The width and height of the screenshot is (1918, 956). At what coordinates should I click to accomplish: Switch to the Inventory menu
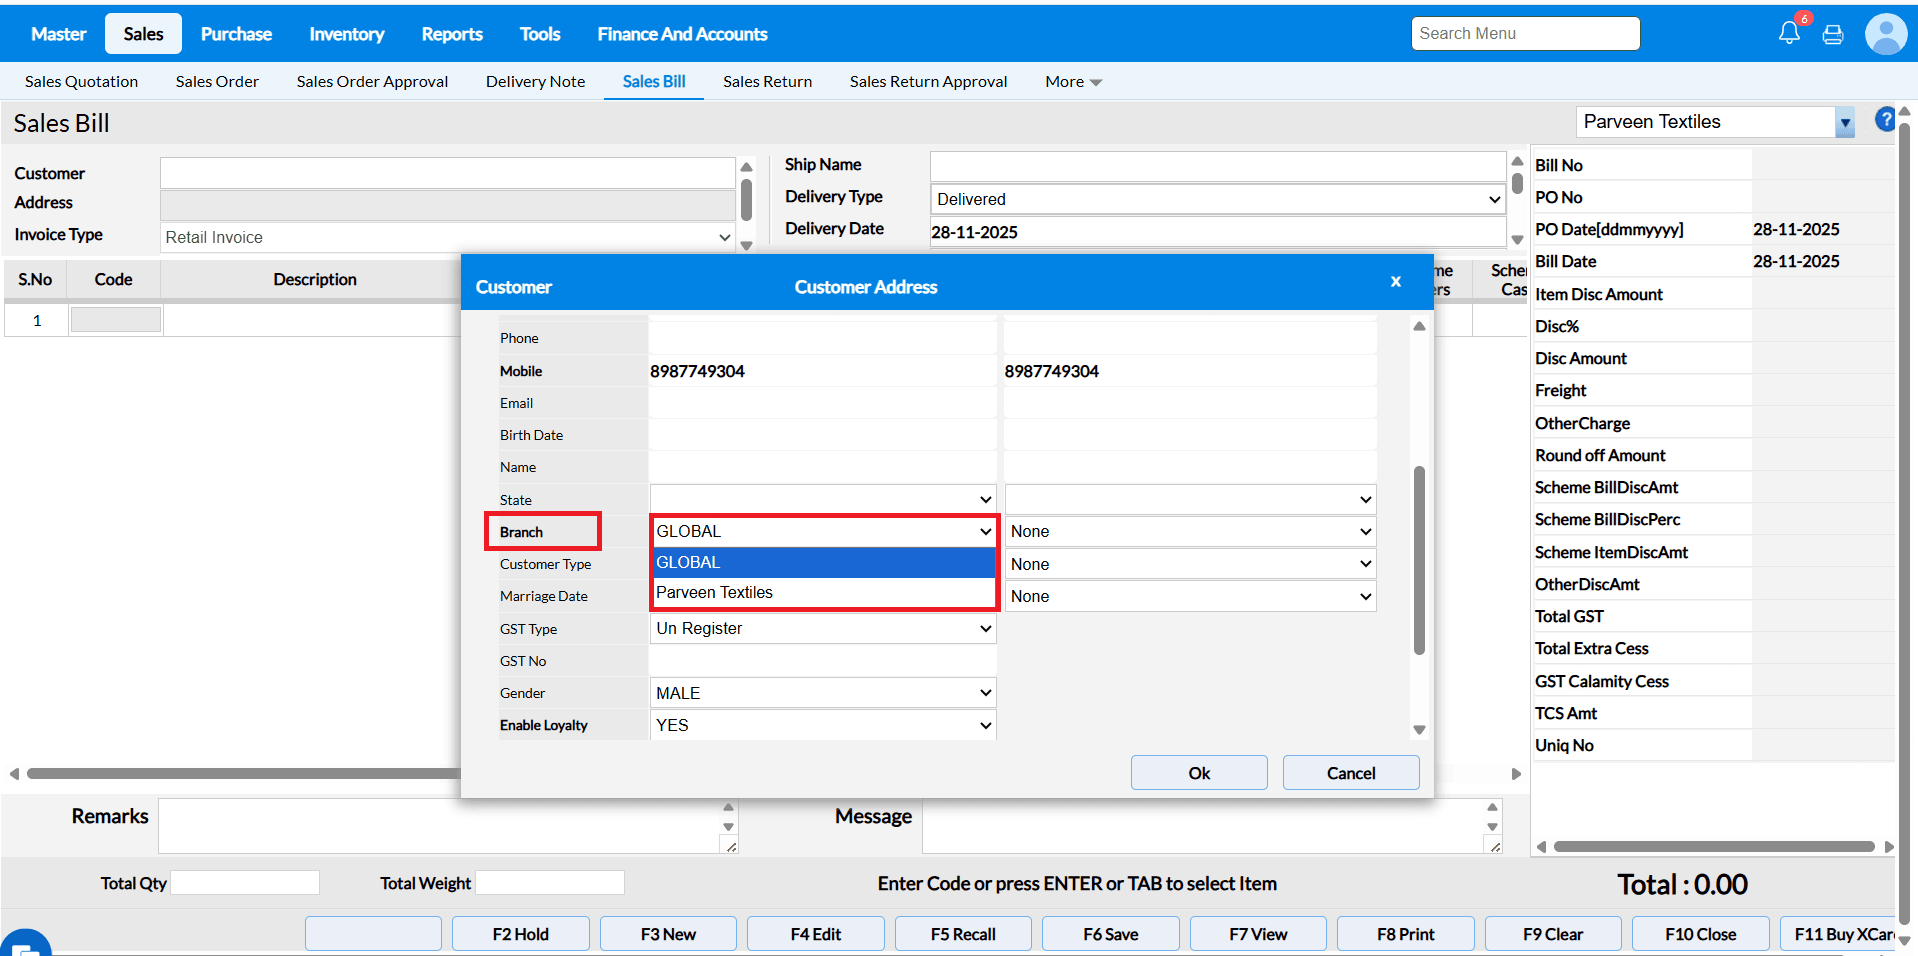(x=346, y=34)
